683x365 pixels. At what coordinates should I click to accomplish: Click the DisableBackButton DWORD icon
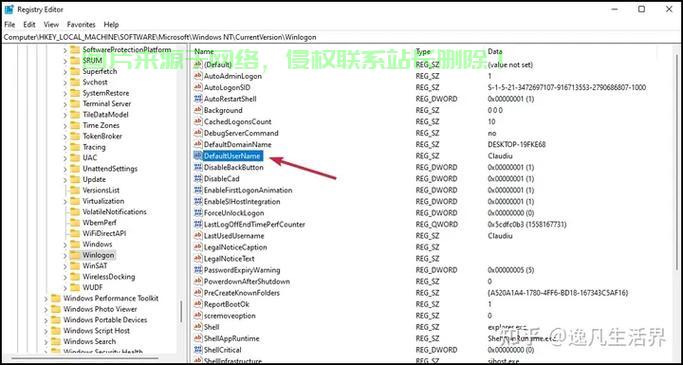click(x=198, y=167)
